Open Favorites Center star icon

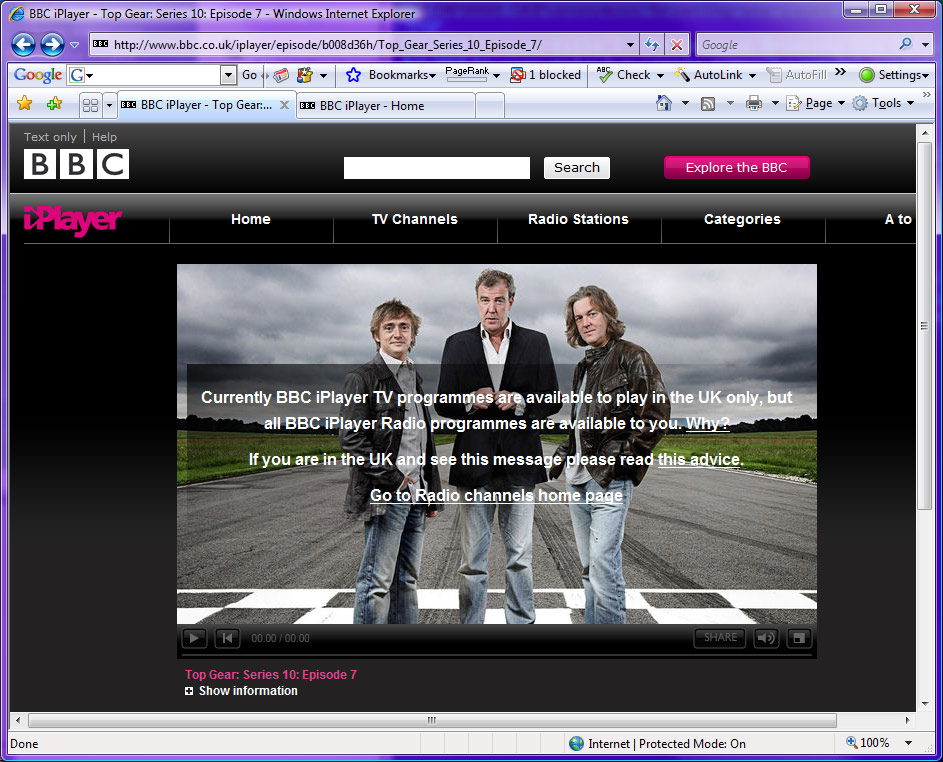25,103
